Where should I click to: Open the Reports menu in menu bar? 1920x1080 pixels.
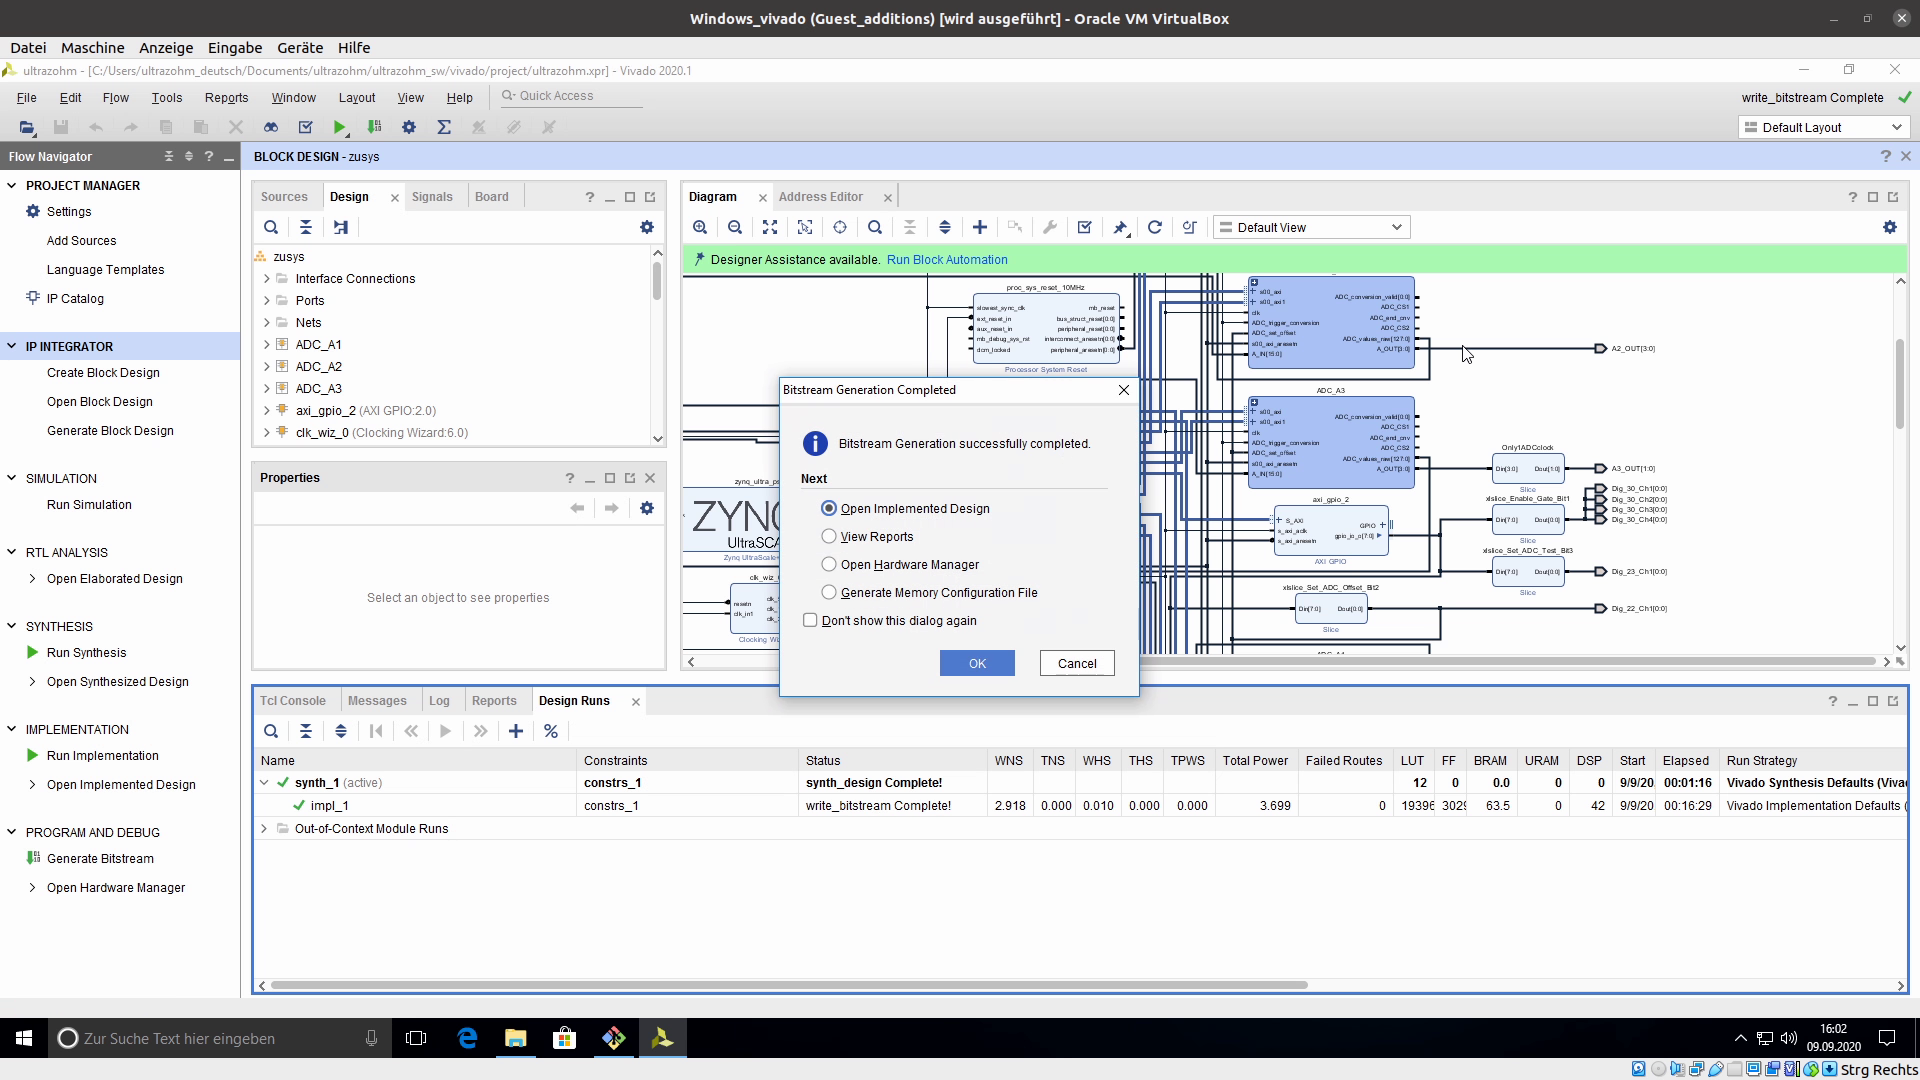[226, 97]
